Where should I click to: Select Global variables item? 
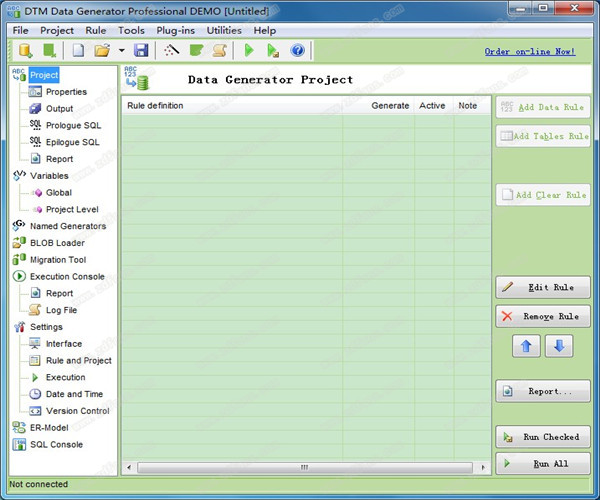click(59, 192)
